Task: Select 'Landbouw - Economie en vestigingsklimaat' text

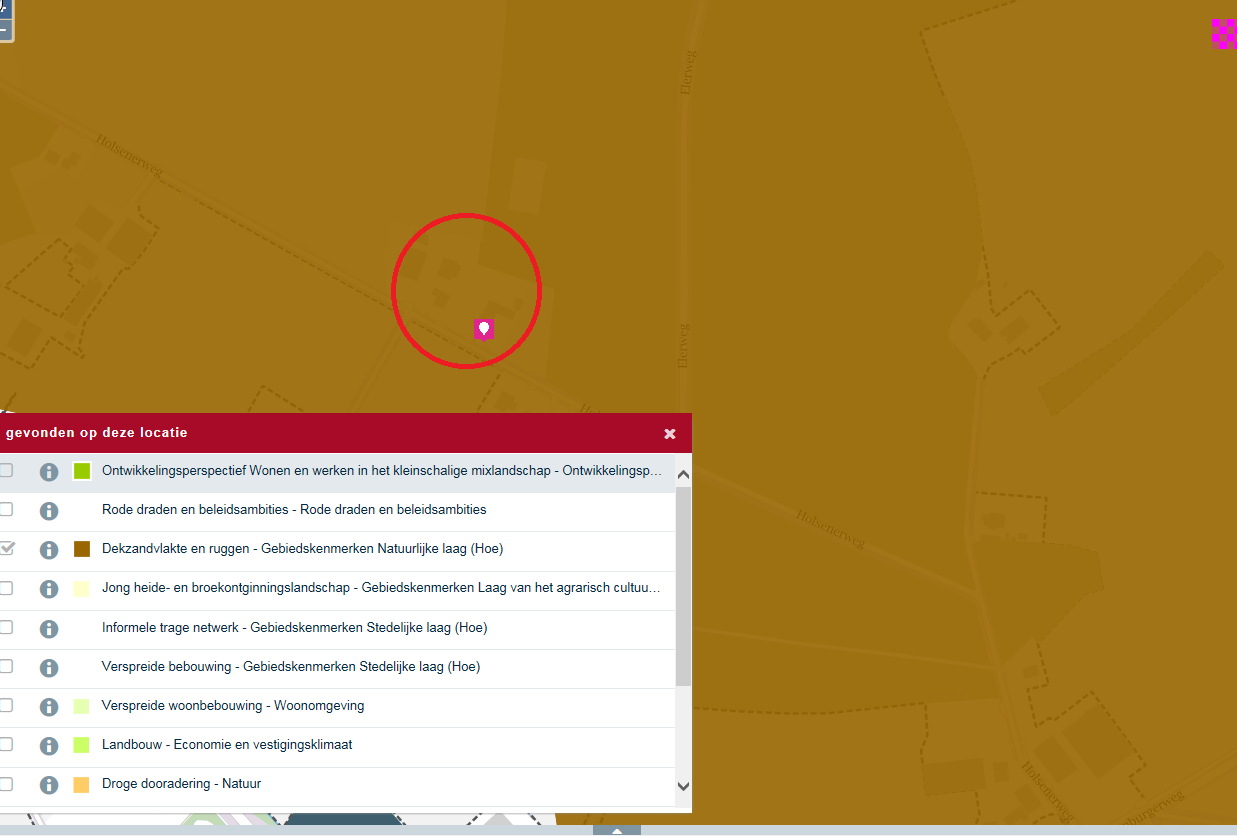Action: 227,744
